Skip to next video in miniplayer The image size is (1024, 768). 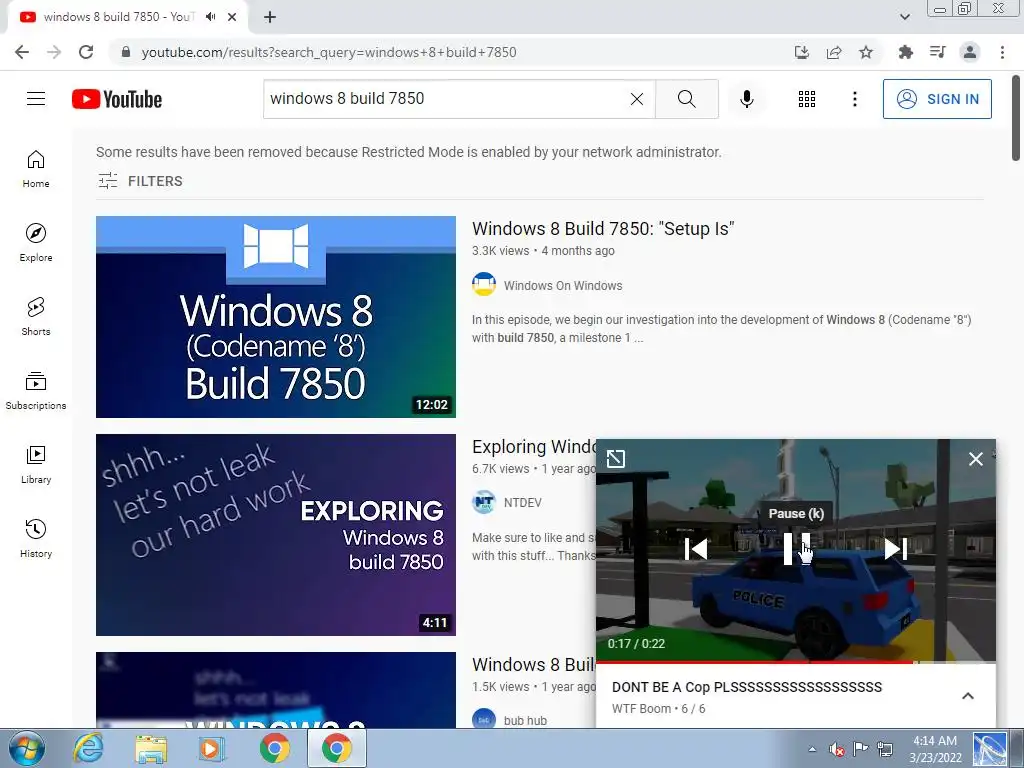(895, 549)
